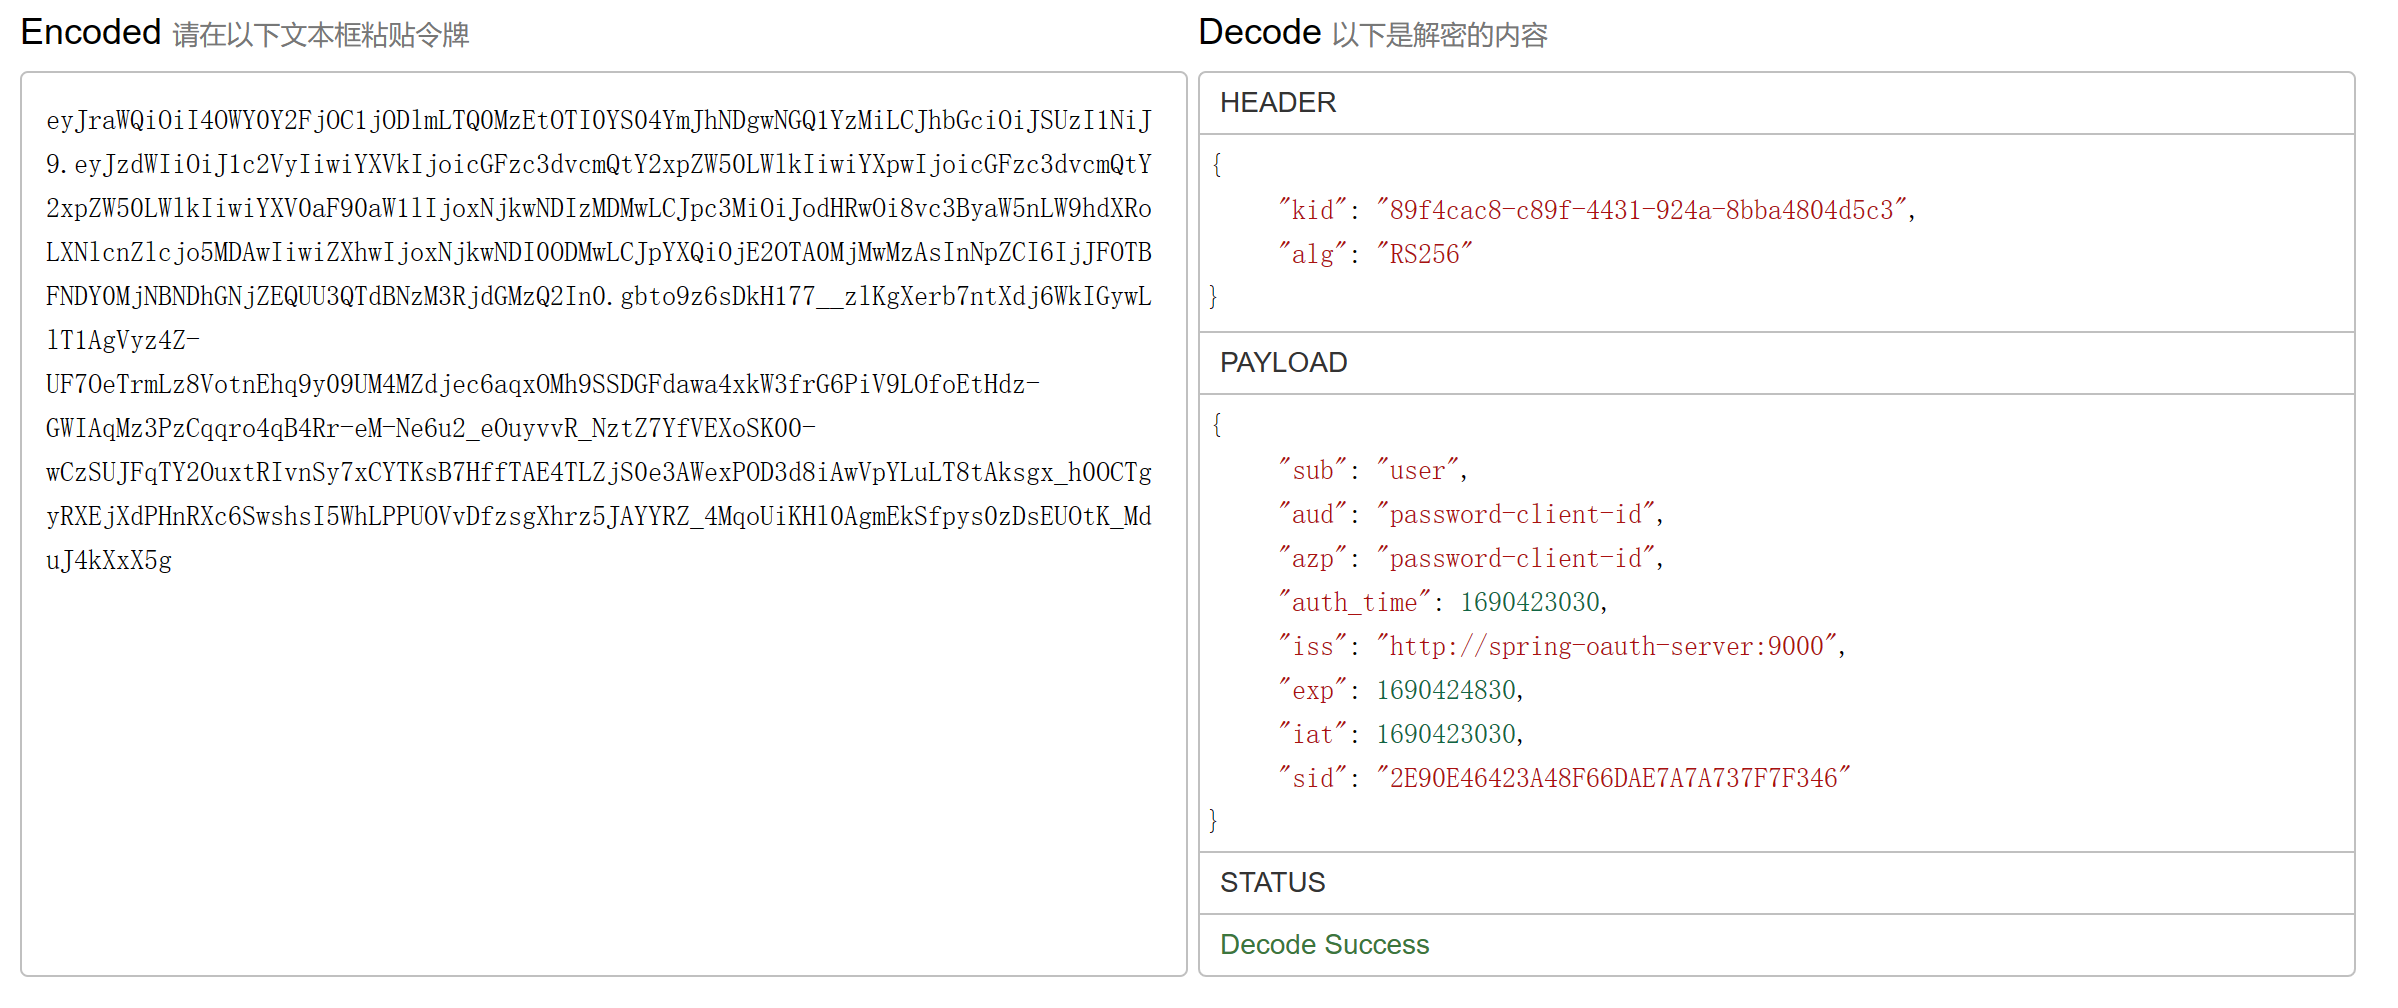Click the token line starting yRXEjXdPHnRXc6Swshs
The image size is (2398, 1008).
point(599,516)
